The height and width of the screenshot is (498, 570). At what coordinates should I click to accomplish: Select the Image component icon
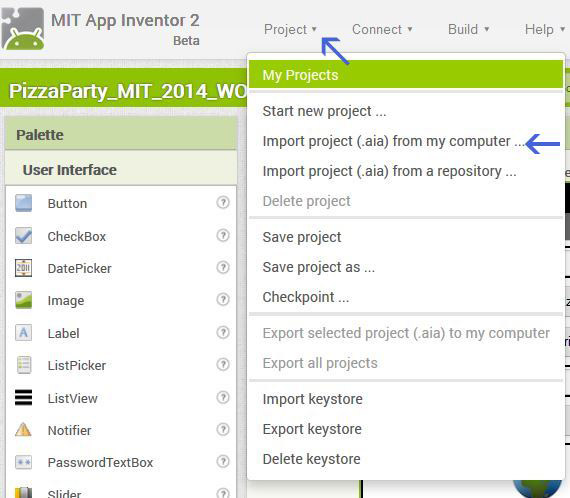[23, 300]
